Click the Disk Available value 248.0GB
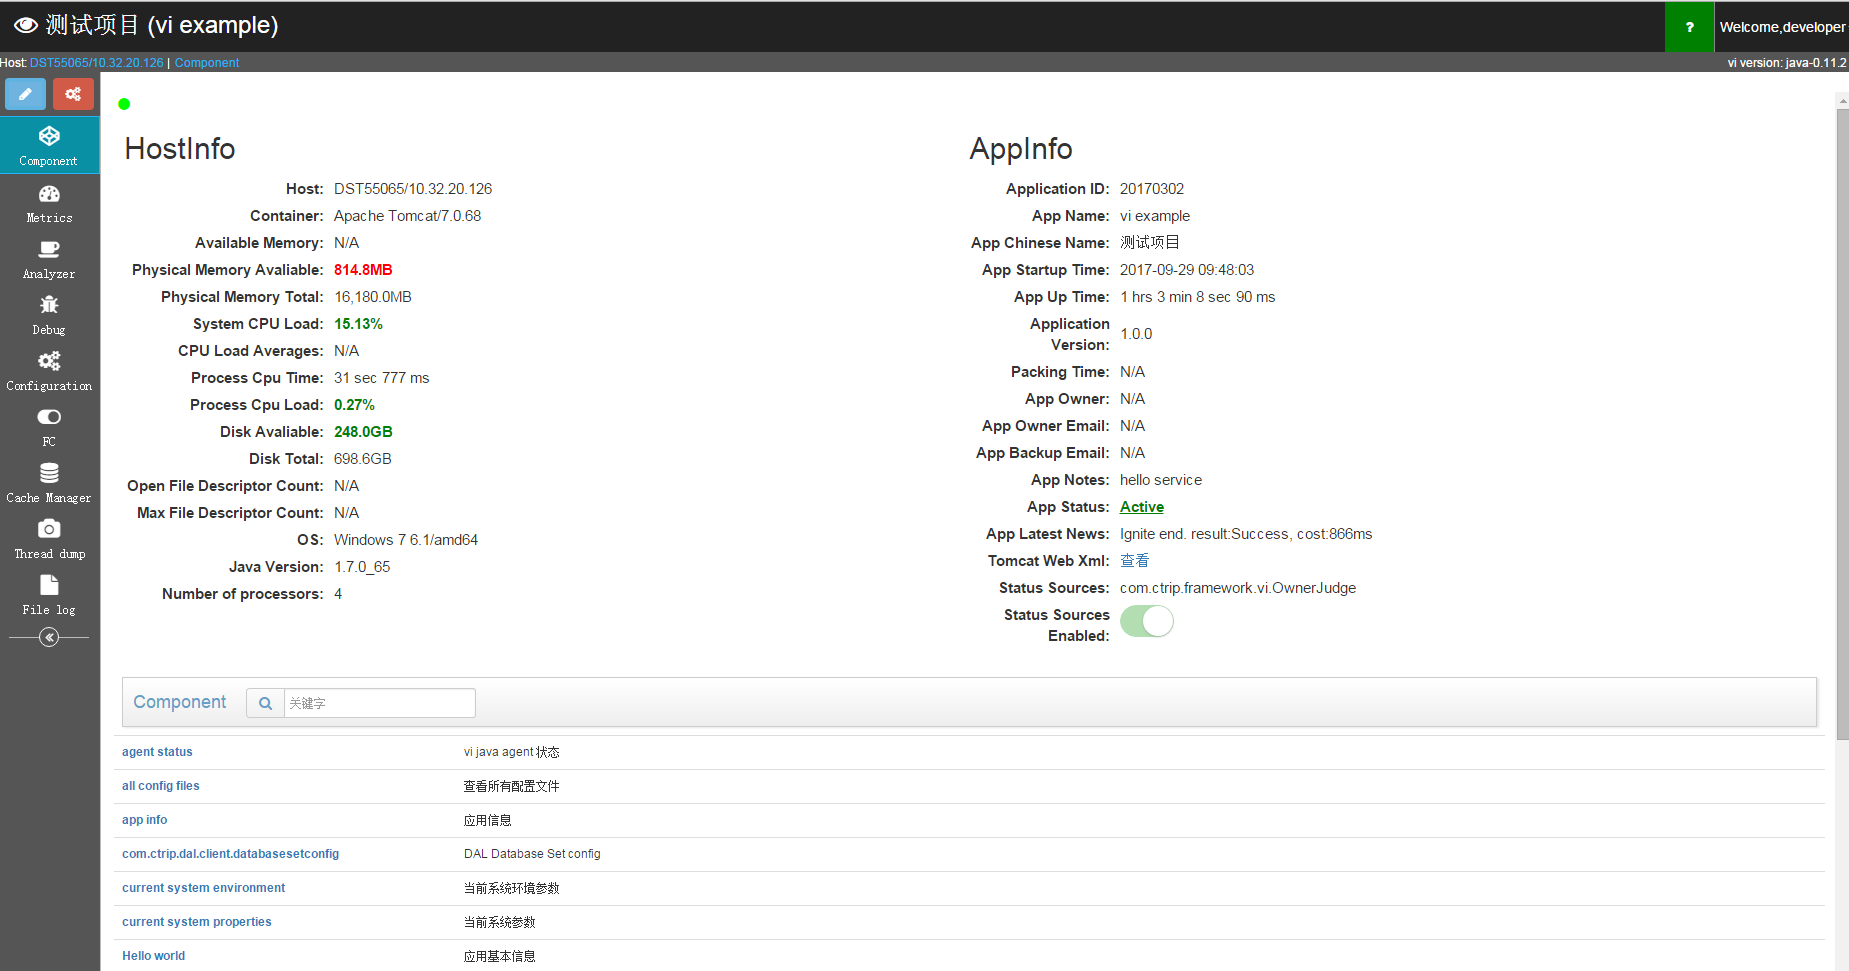The width and height of the screenshot is (1849, 971). 363,432
